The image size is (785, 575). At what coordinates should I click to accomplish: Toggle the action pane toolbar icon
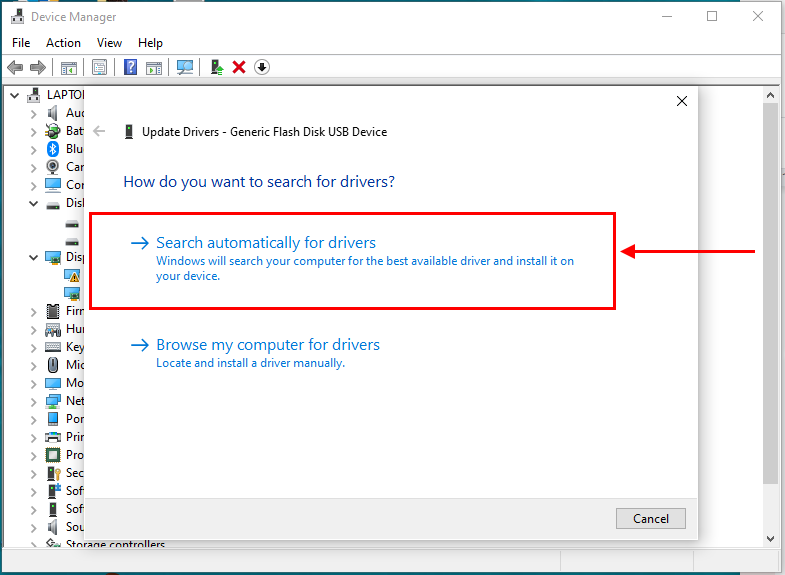point(154,68)
